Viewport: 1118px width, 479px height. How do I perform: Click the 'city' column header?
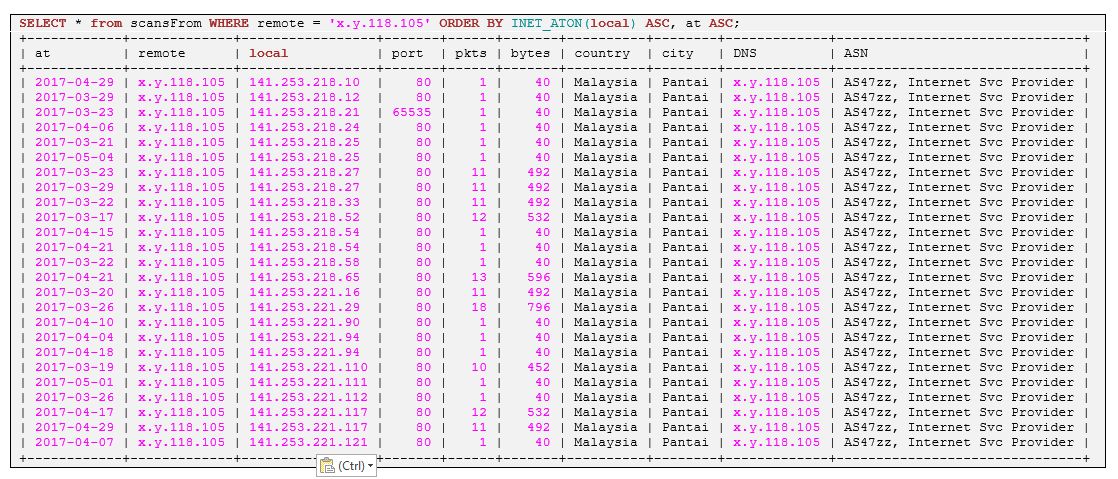point(677,53)
